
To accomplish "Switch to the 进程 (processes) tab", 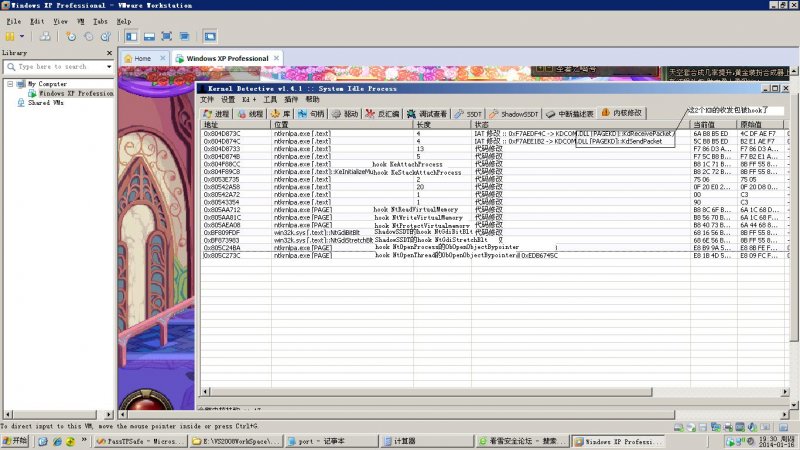I will click(216, 114).
